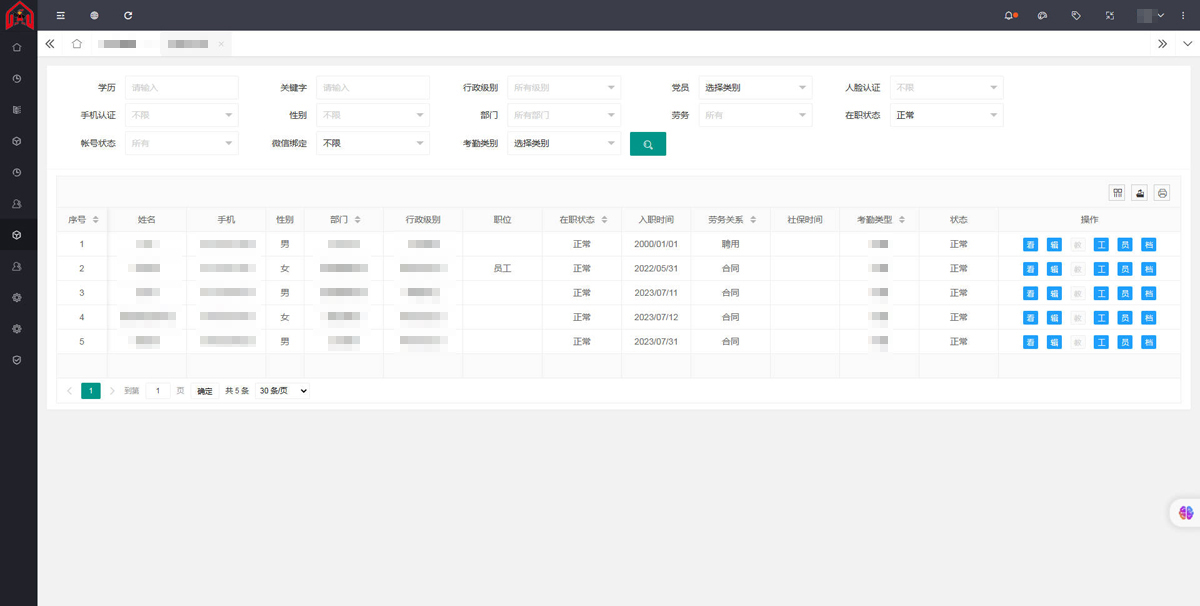
Task: Open the 30 条/页 page size selector
Action: tap(282, 391)
